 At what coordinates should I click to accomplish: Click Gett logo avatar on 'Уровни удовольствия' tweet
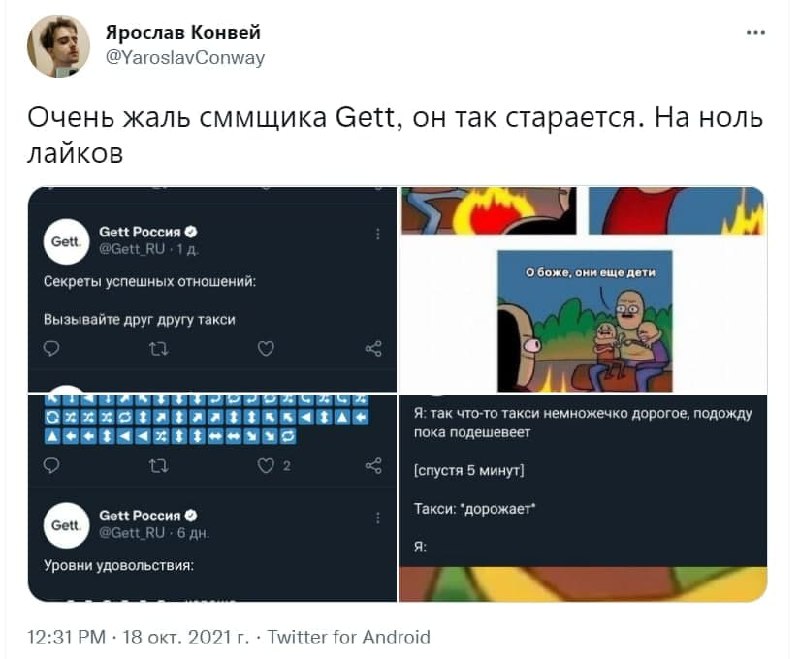[x=64, y=526]
